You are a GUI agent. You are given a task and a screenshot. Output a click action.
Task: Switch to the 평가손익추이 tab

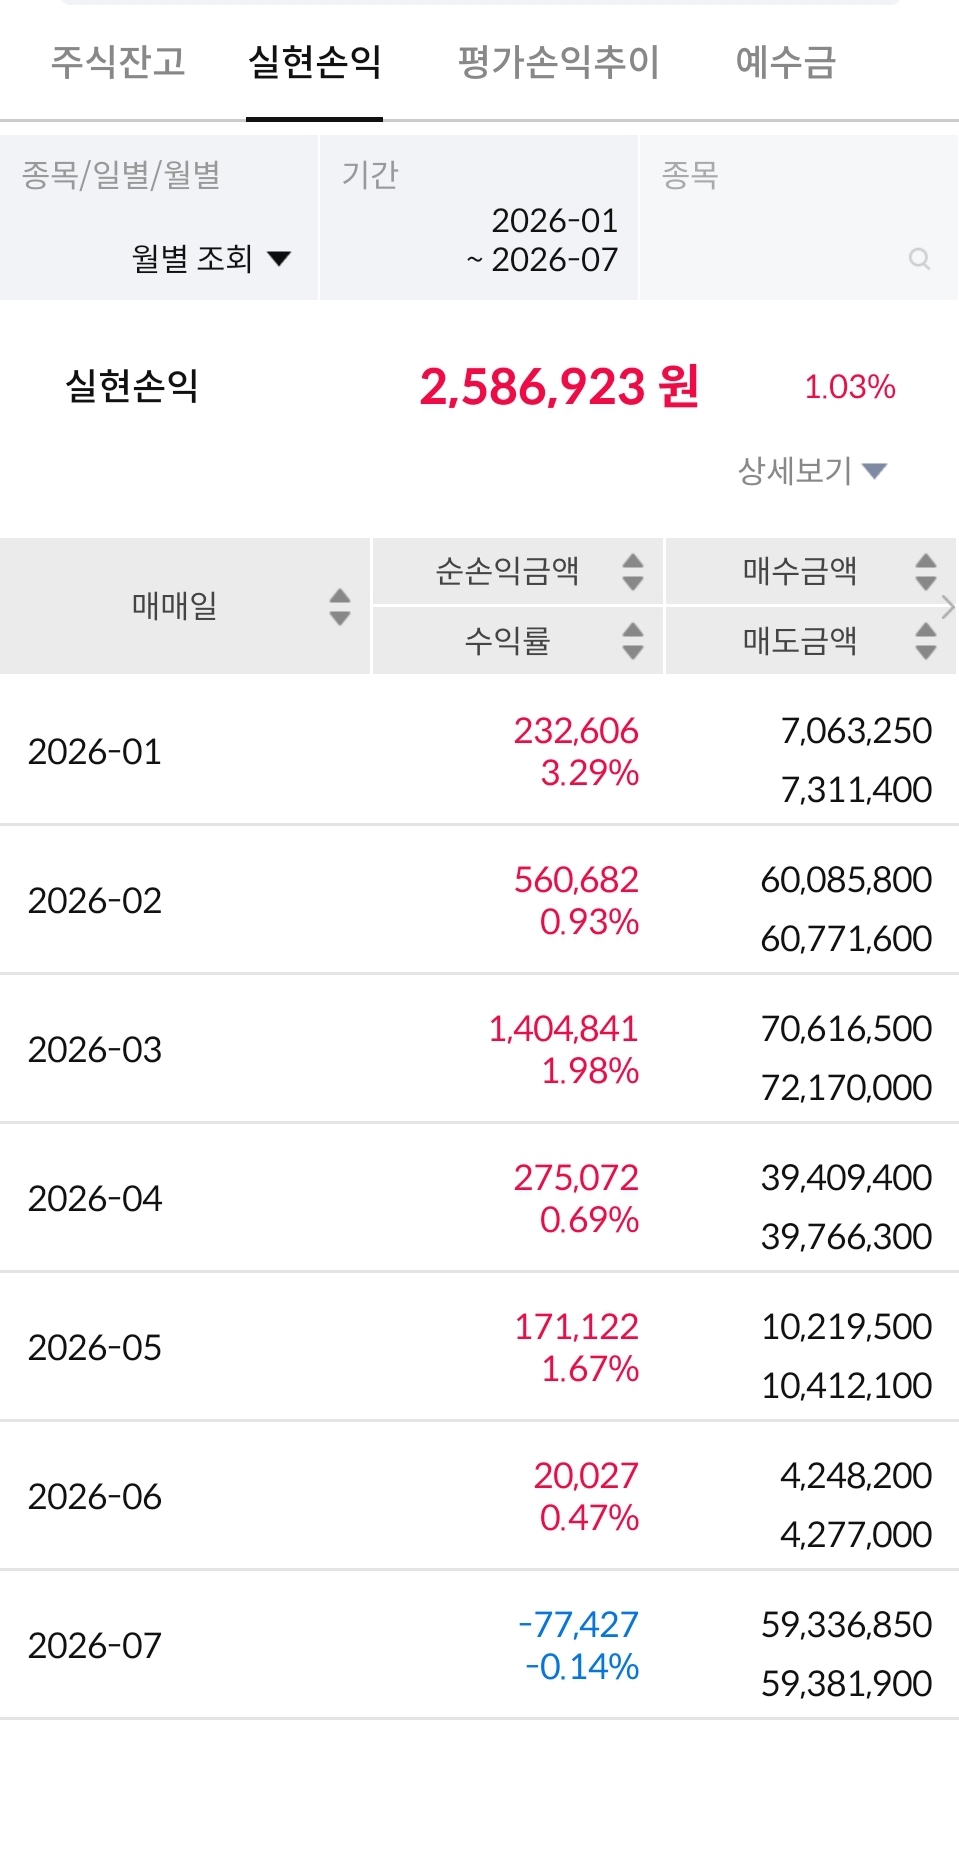tap(558, 62)
